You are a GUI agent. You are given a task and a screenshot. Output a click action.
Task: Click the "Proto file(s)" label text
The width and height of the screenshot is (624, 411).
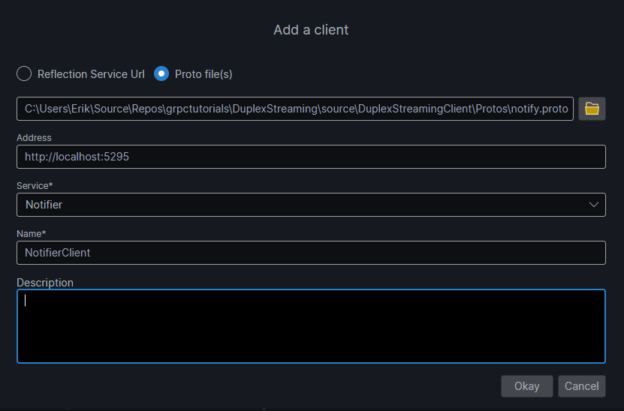coord(205,74)
